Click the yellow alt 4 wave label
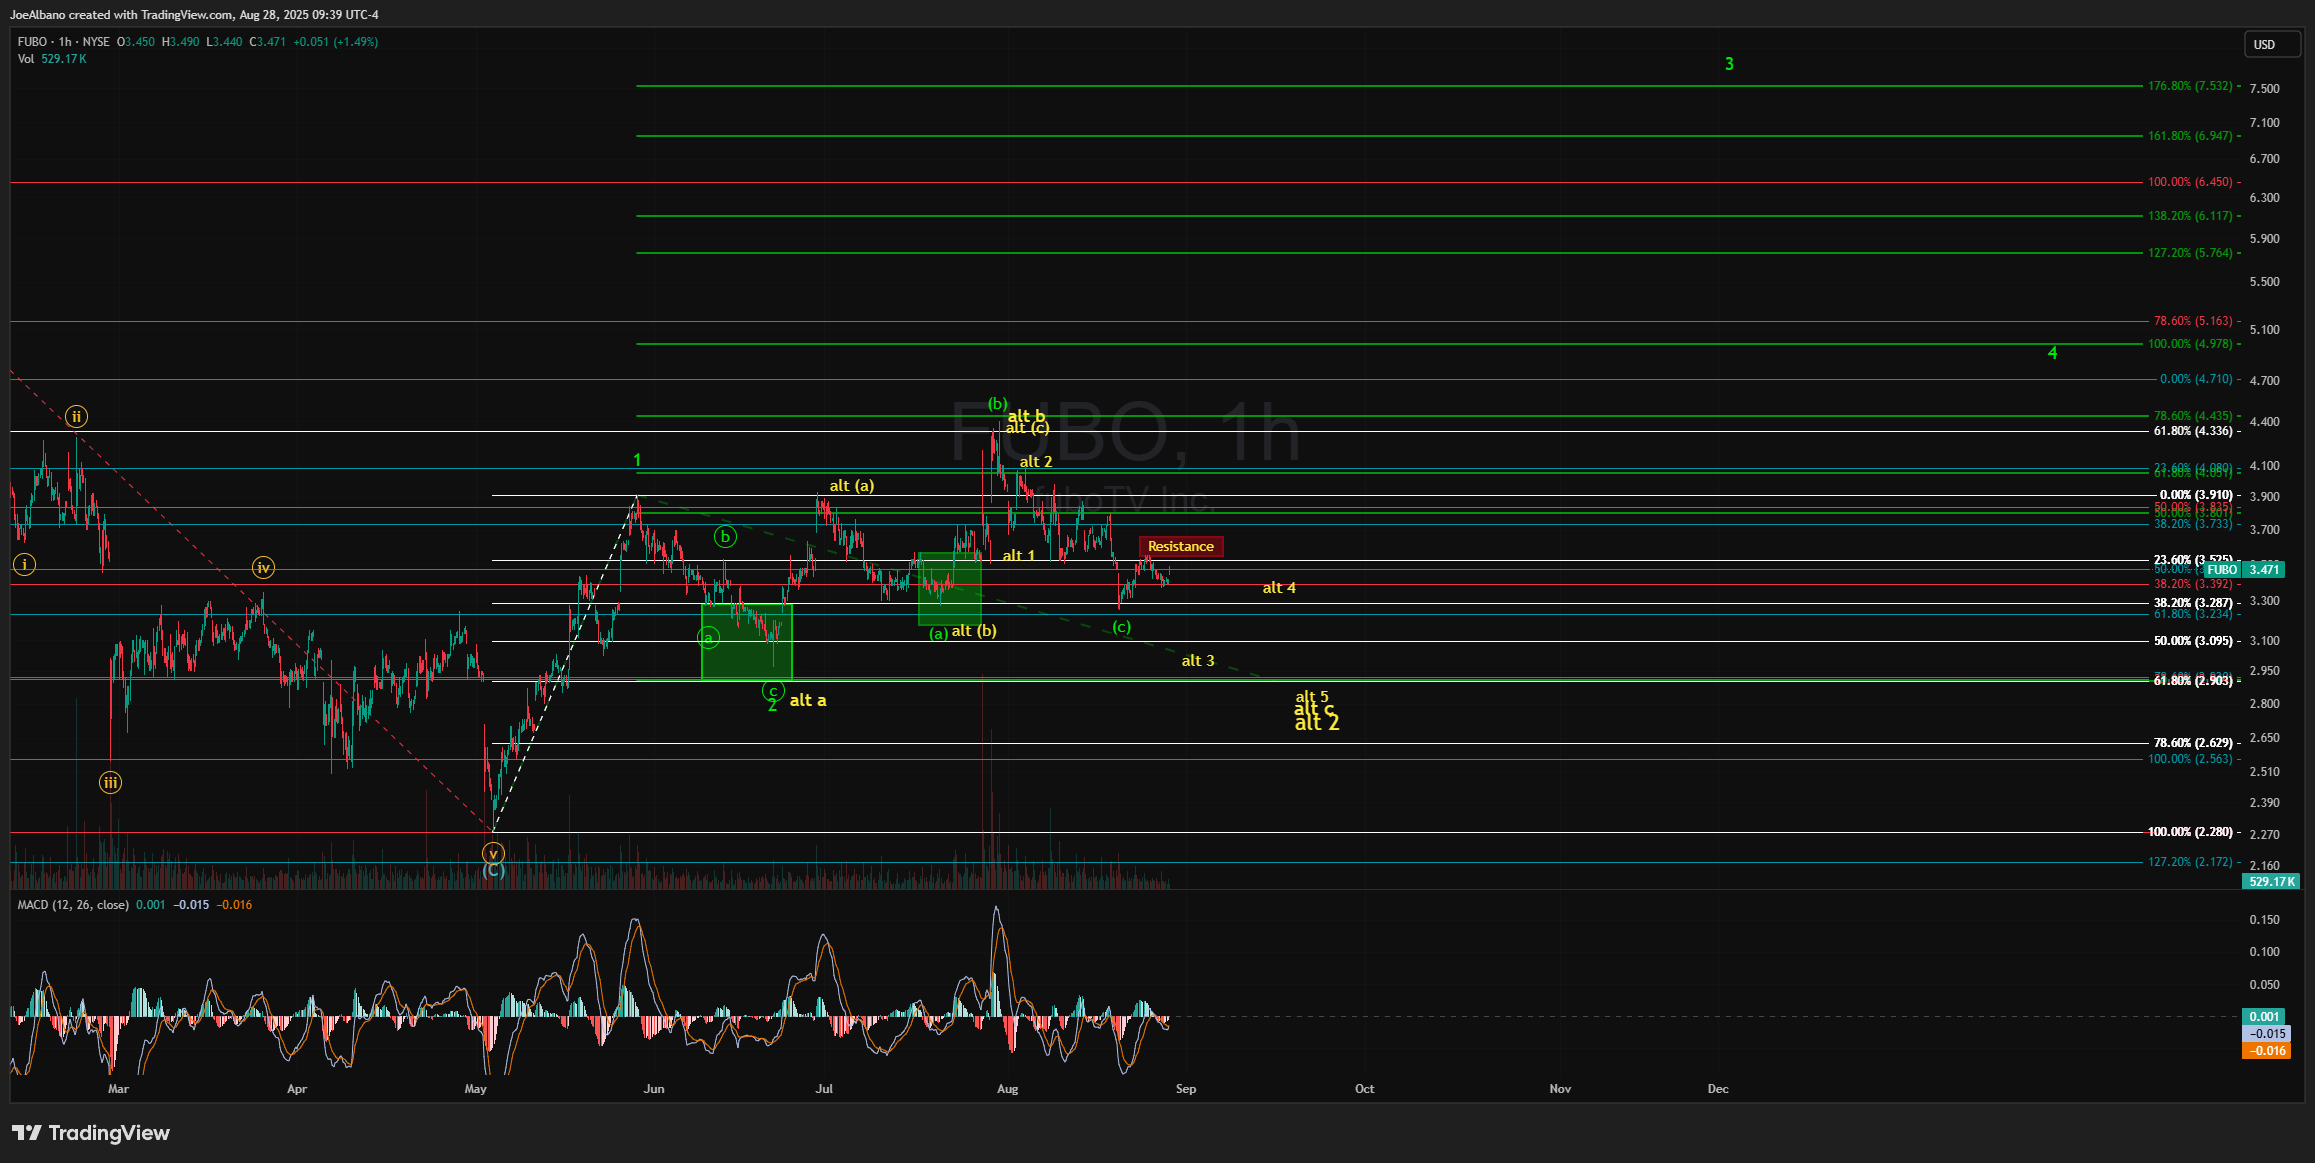2315x1163 pixels. [x=1278, y=588]
